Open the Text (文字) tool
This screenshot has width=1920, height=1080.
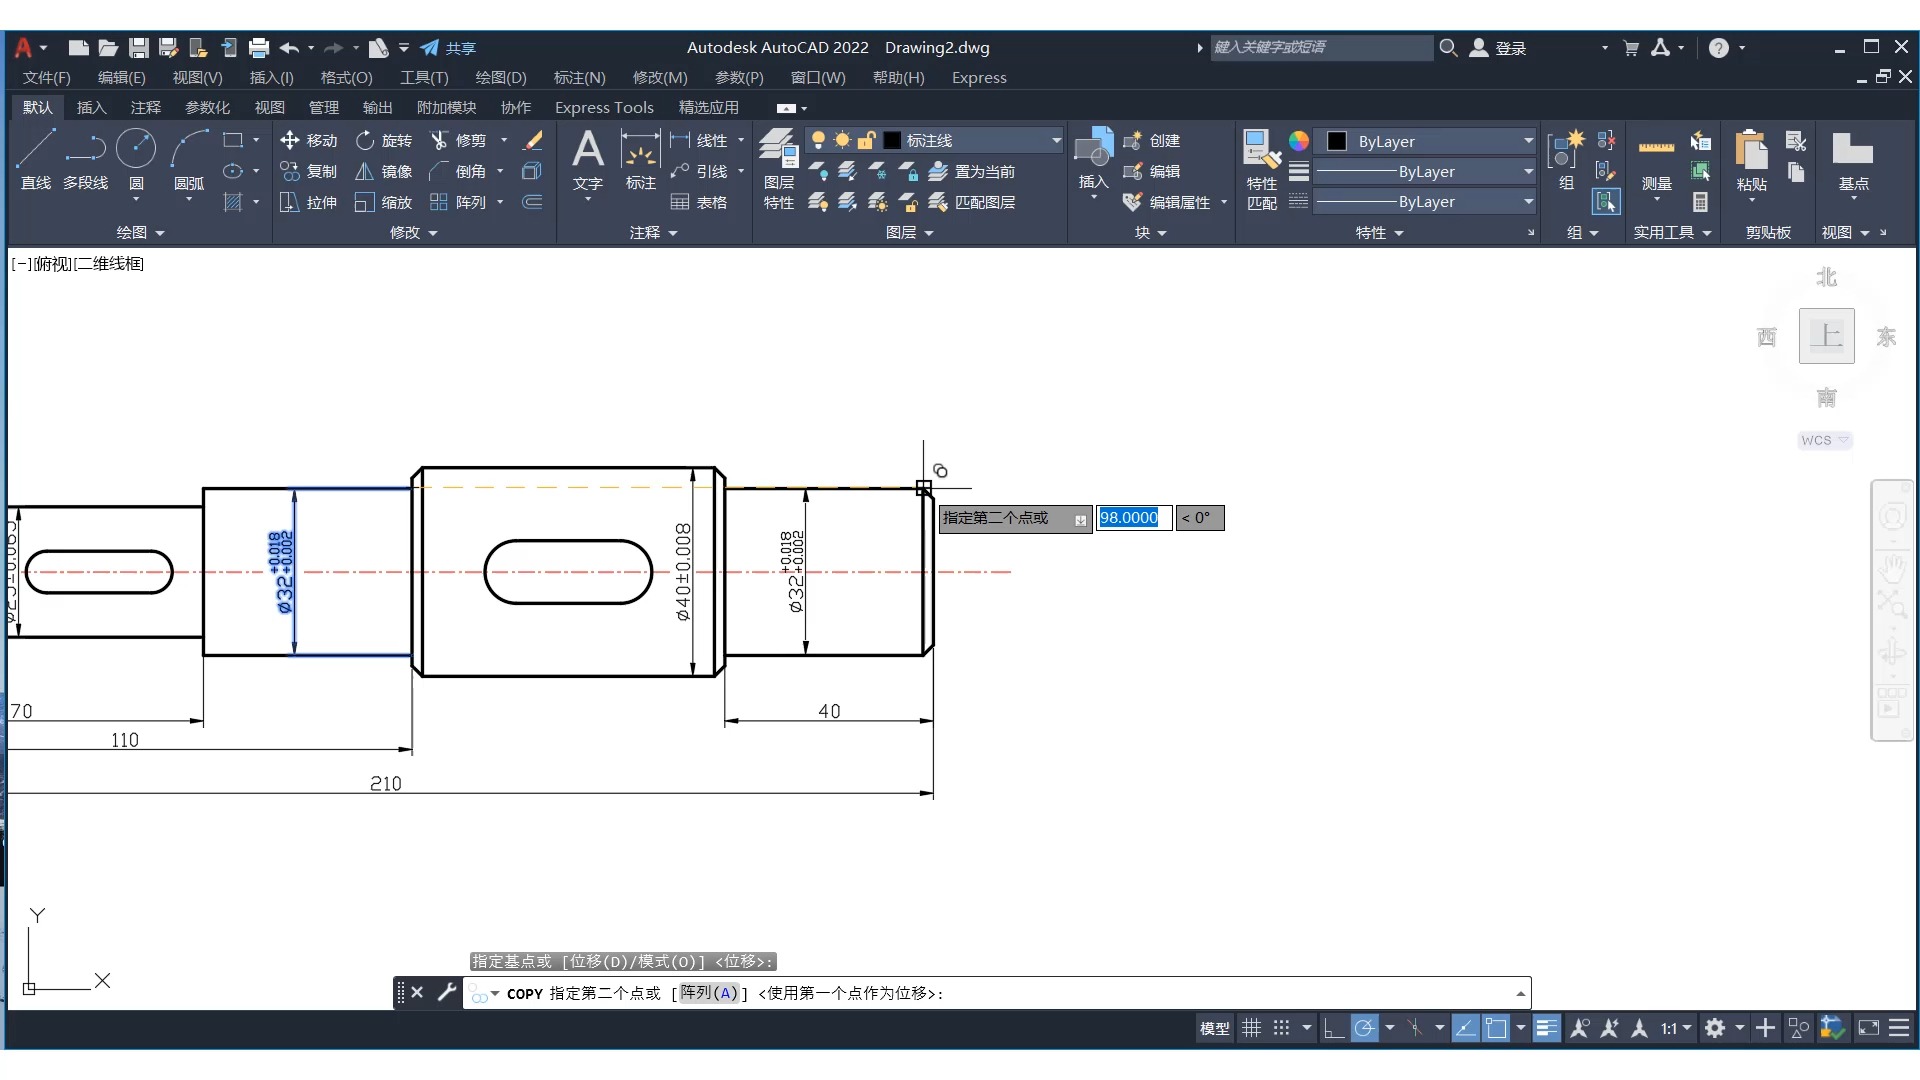point(587,152)
